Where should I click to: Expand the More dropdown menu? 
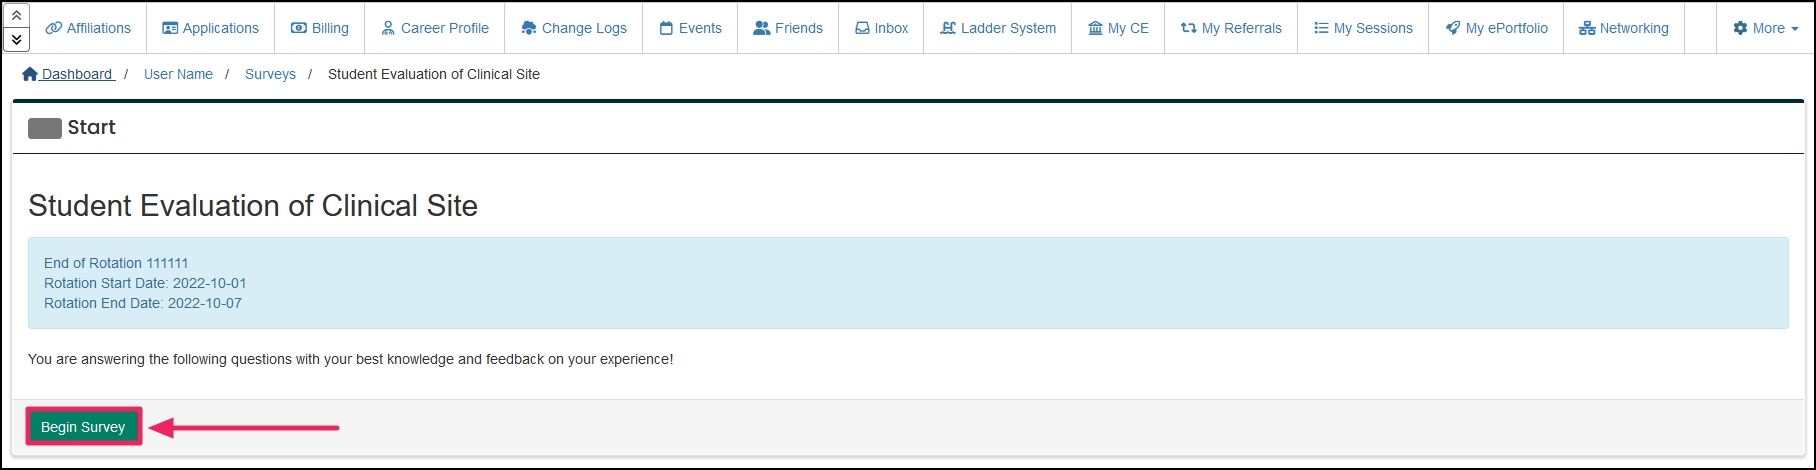(1765, 28)
